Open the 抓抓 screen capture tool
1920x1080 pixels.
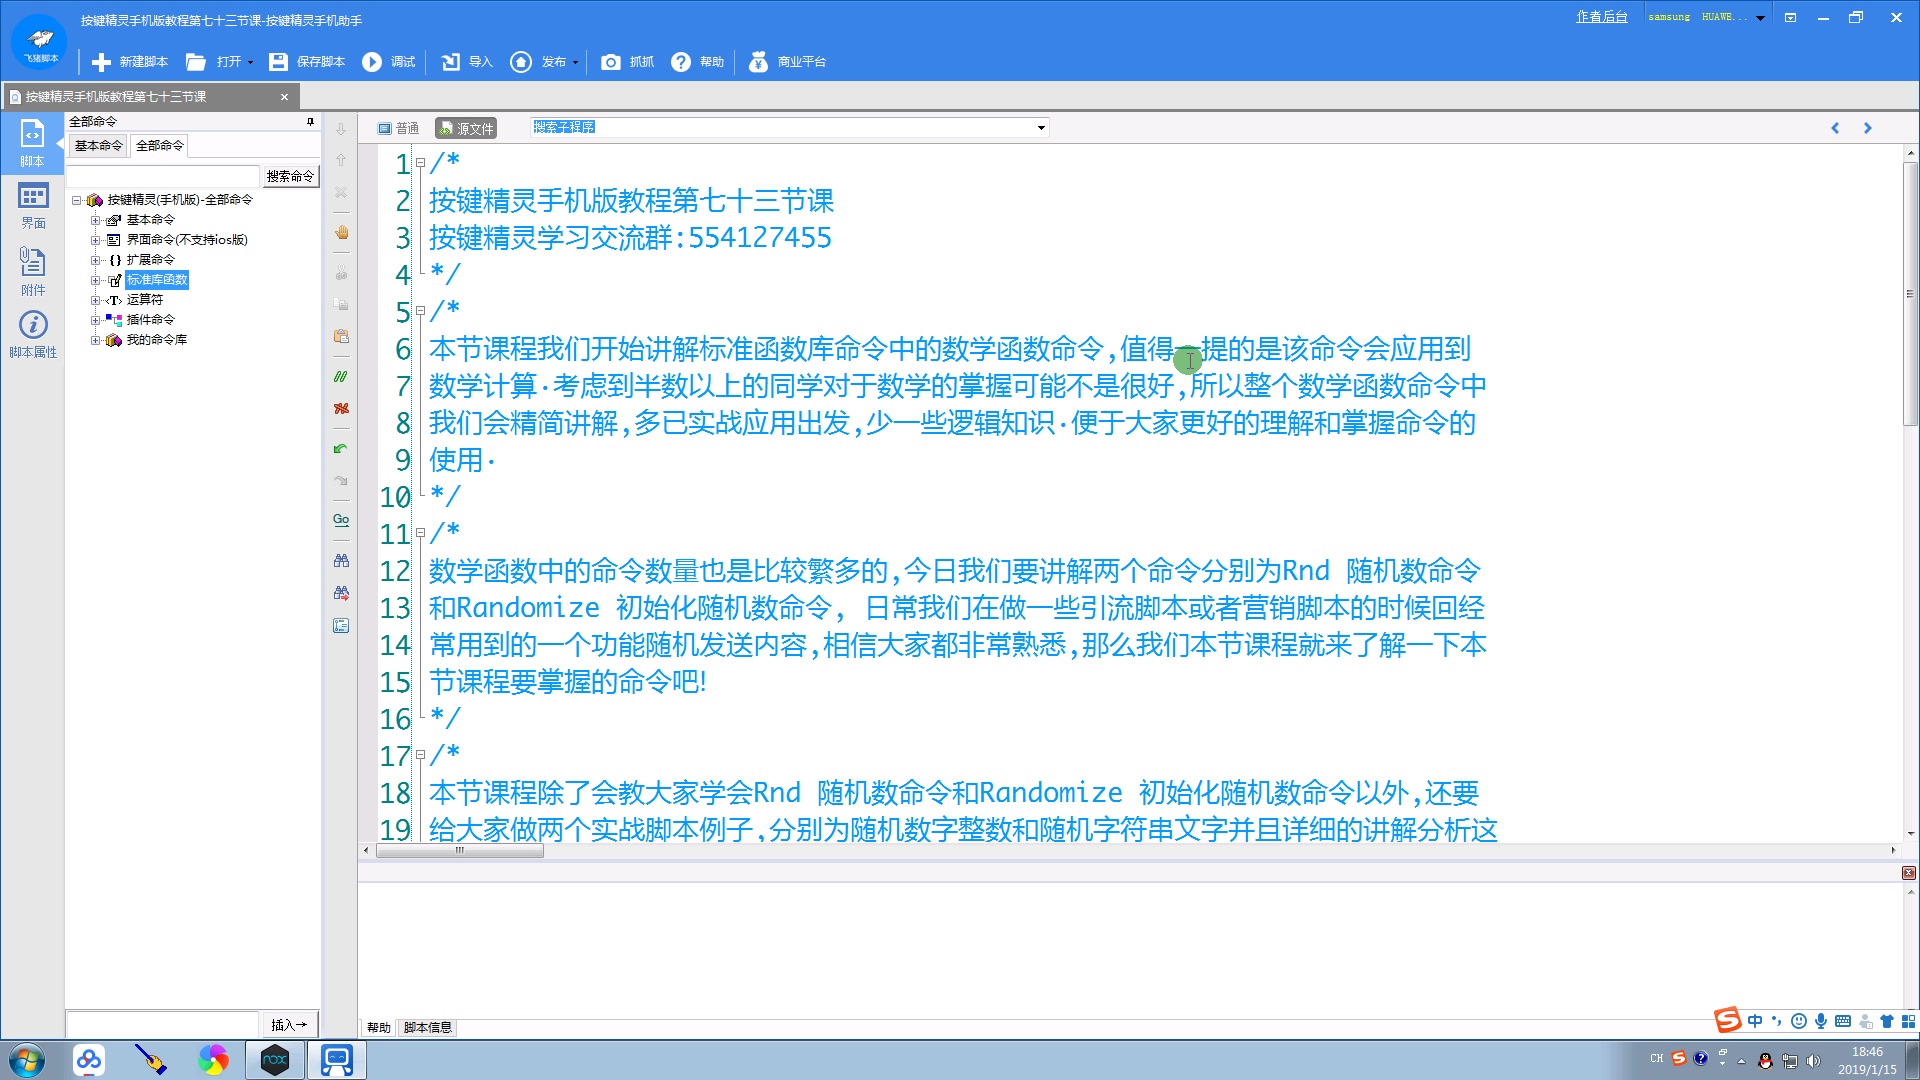(x=626, y=62)
